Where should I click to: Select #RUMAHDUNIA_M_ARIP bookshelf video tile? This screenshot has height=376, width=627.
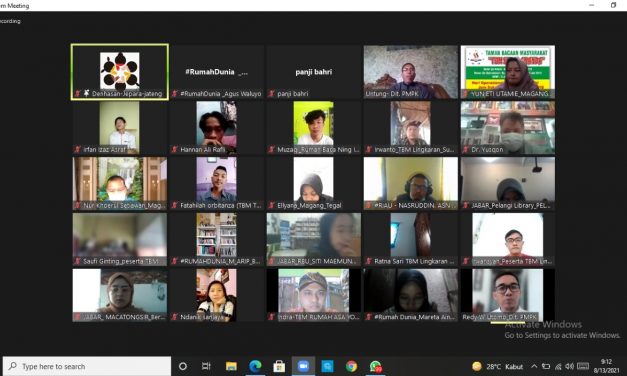217,240
